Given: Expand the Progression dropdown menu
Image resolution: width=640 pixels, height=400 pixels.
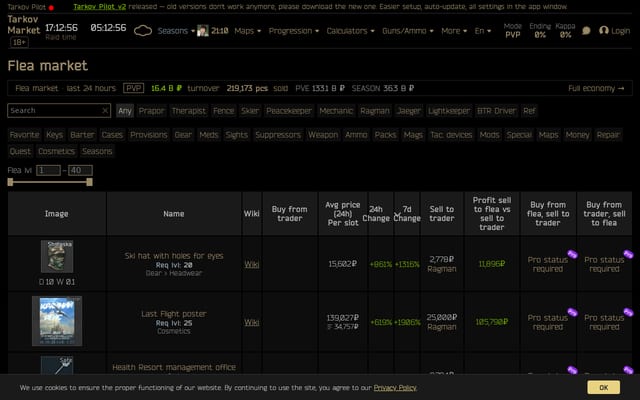Looking at the screenshot, I should tap(293, 31).
